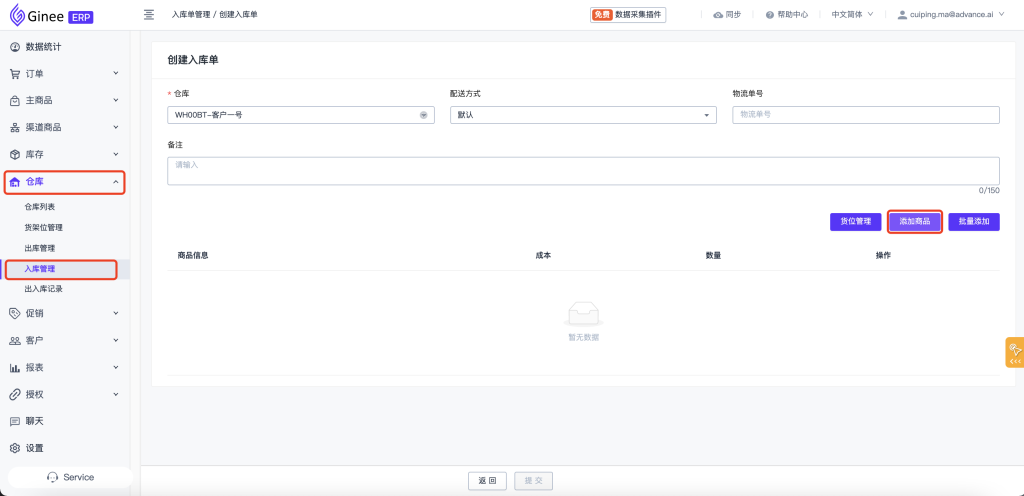
Task: Open 设置 settings in sidebar
Action: (34, 448)
